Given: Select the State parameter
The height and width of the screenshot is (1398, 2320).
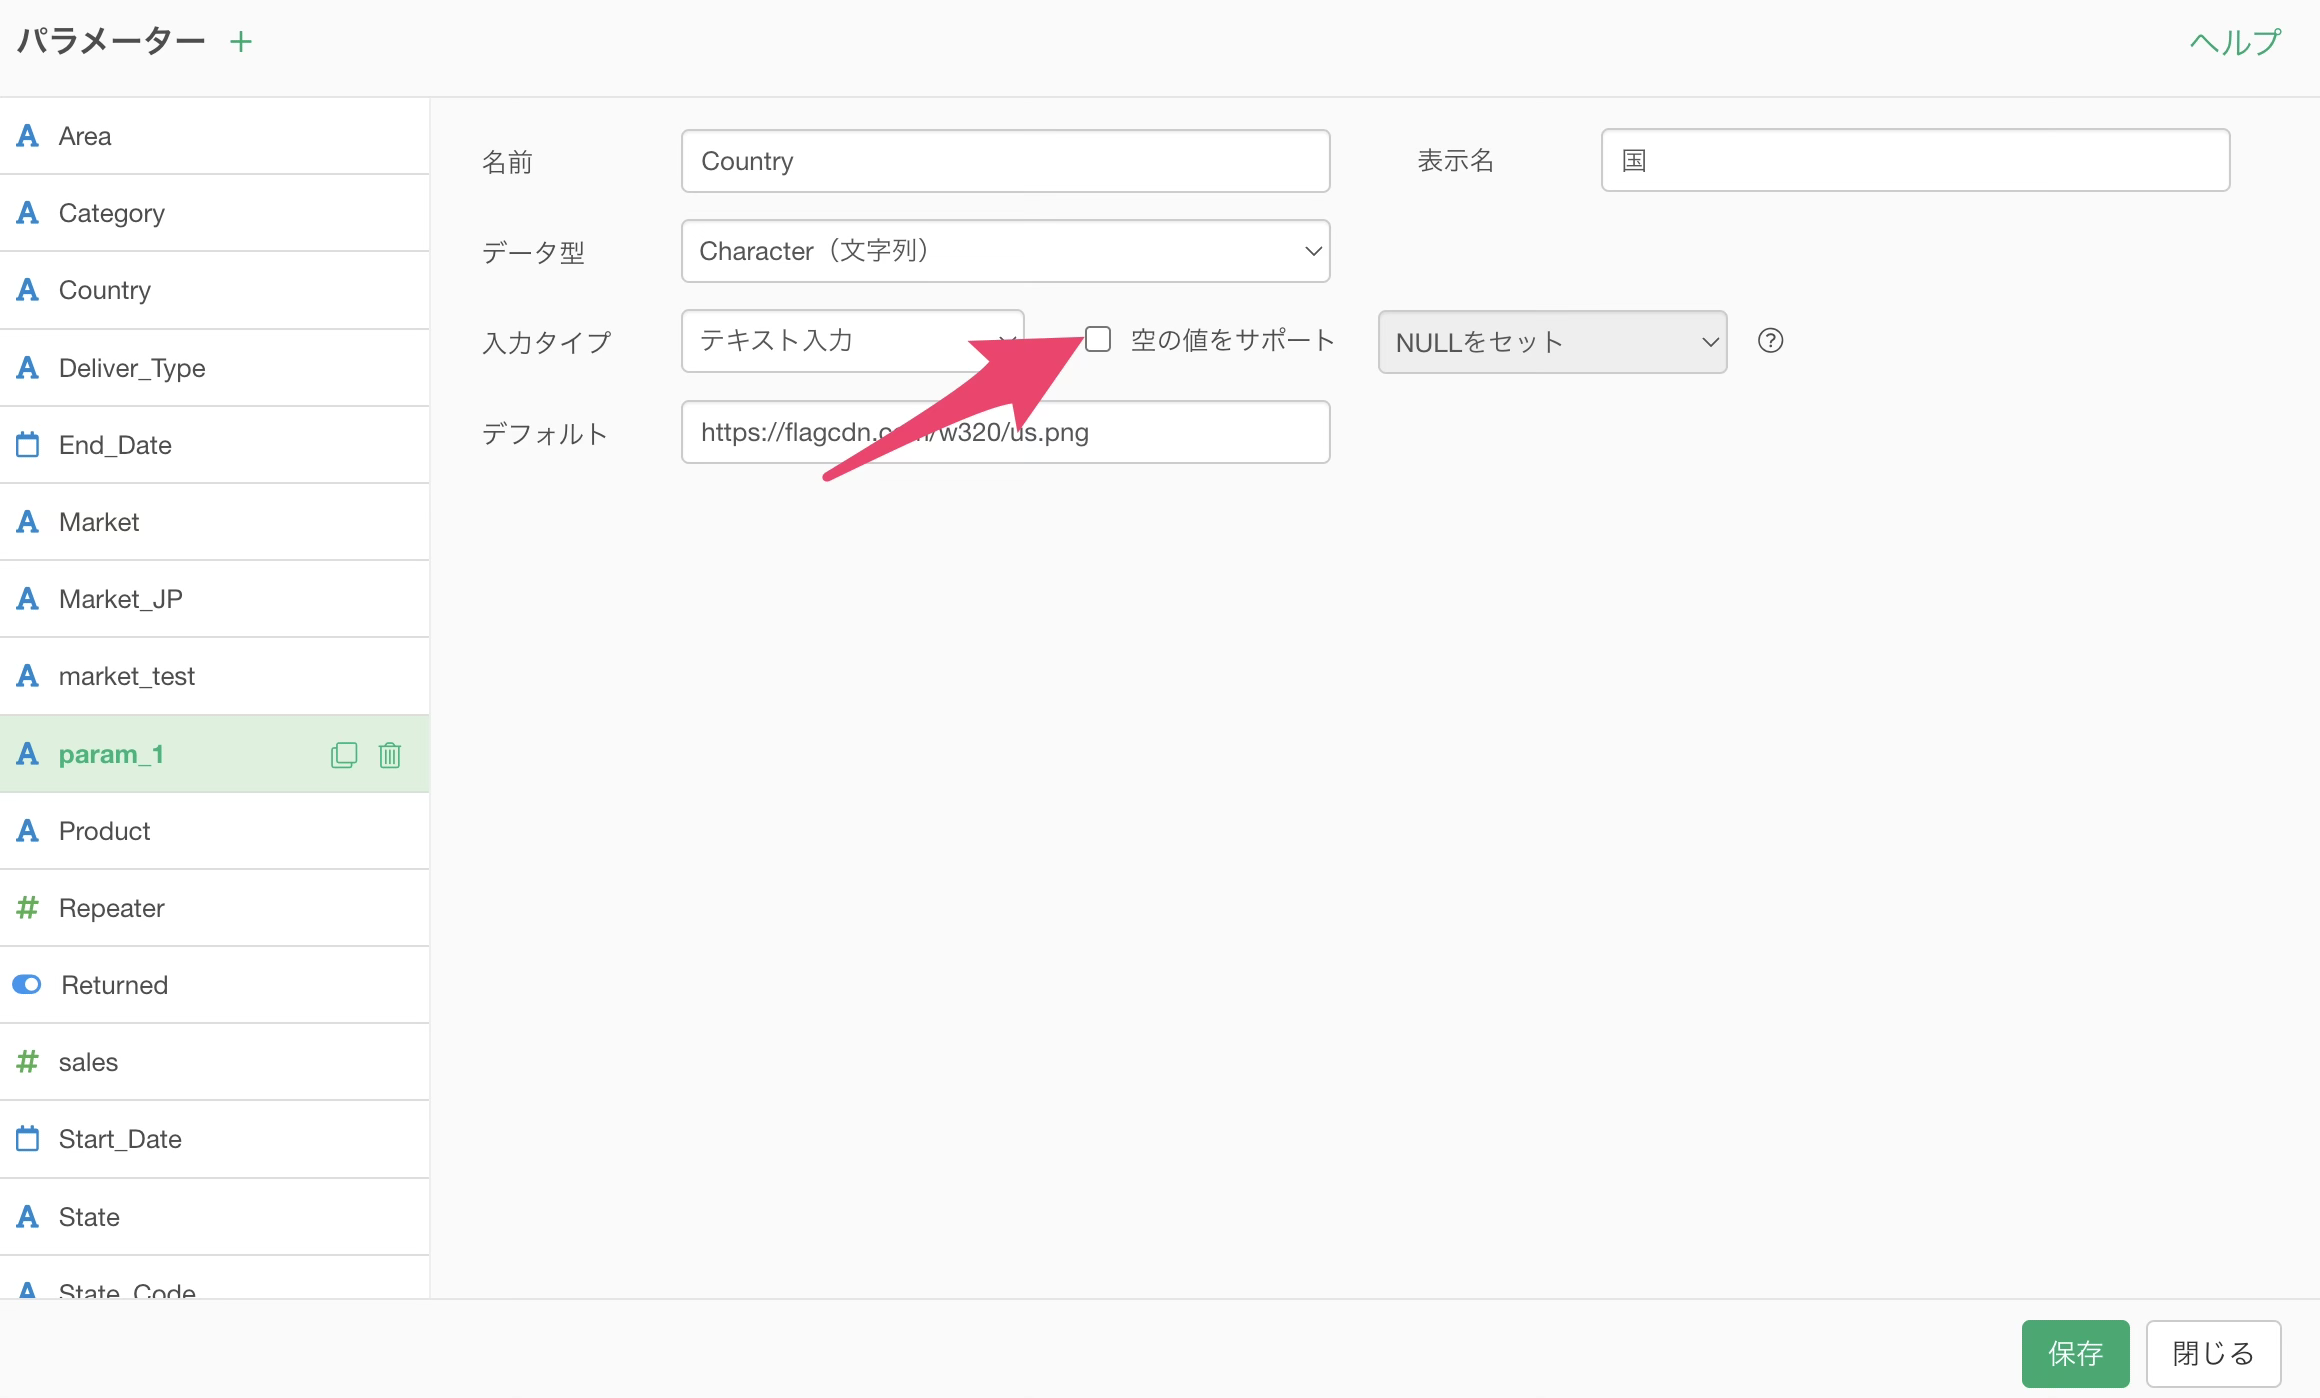Looking at the screenshot, I should (x=215, y=1217).
